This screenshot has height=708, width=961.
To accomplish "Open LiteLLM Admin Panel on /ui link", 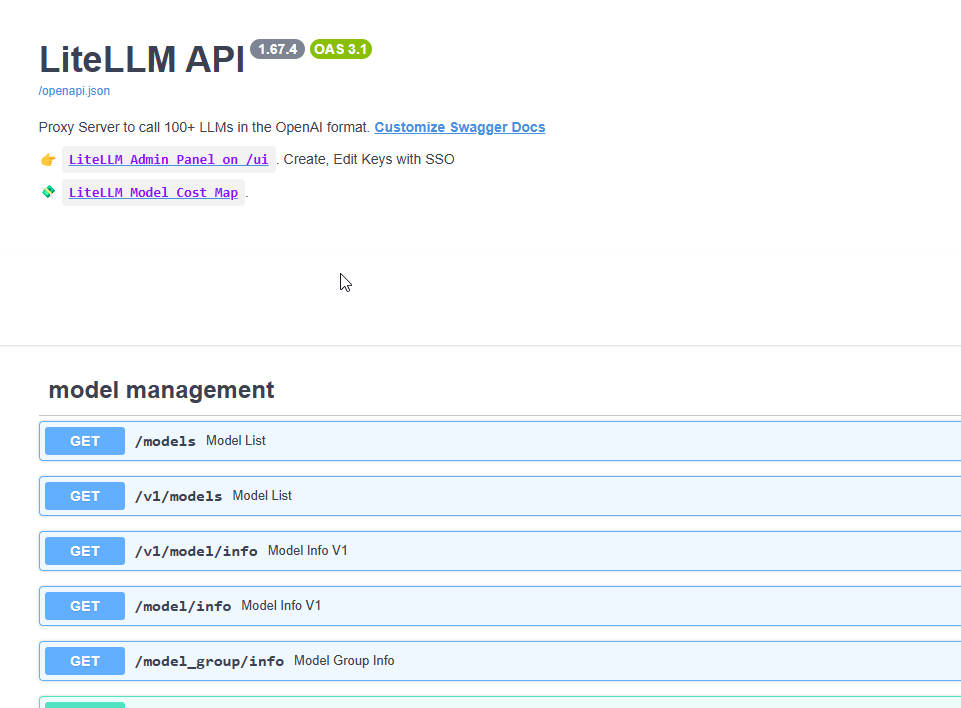I will tap(169, 159).
